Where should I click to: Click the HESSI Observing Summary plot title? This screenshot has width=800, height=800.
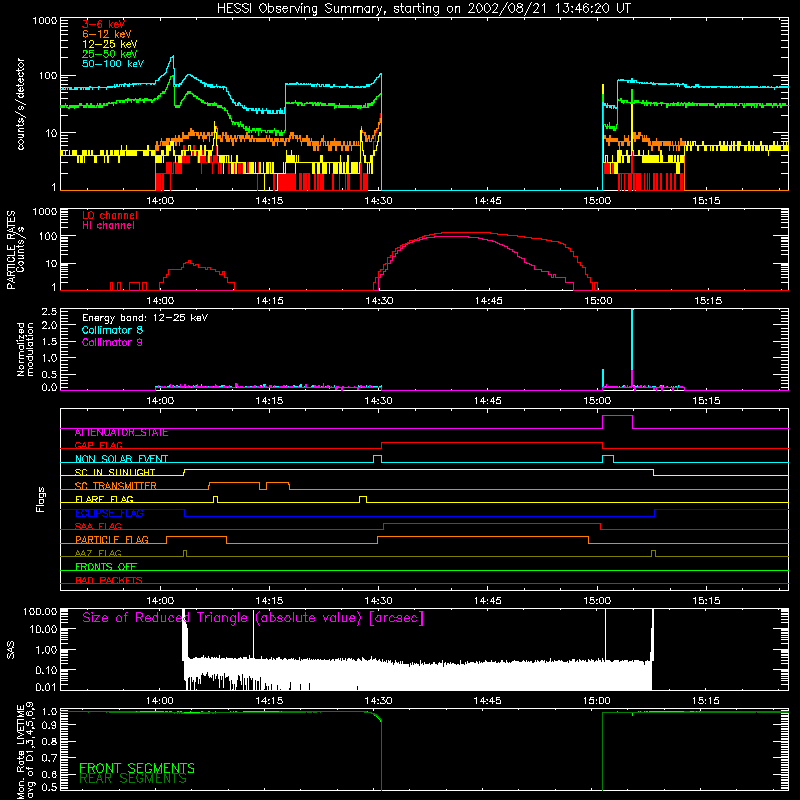(423, 8)
